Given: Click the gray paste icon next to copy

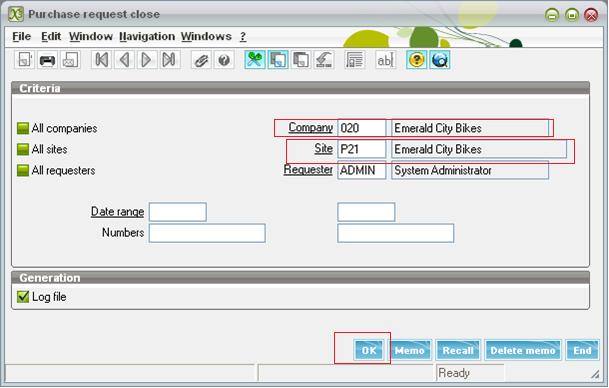Looking at the screenshot, I should click(301, 60).
